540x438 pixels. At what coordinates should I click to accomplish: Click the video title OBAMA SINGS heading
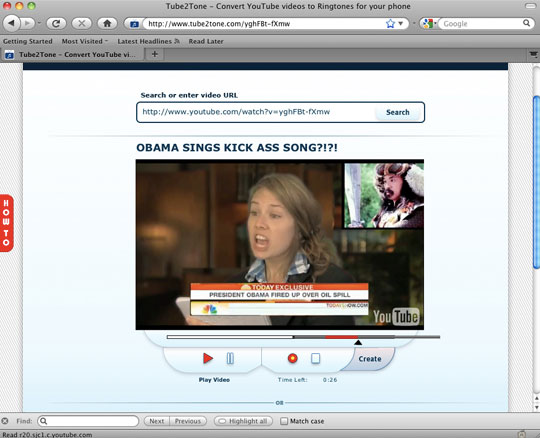coord(237,148)
